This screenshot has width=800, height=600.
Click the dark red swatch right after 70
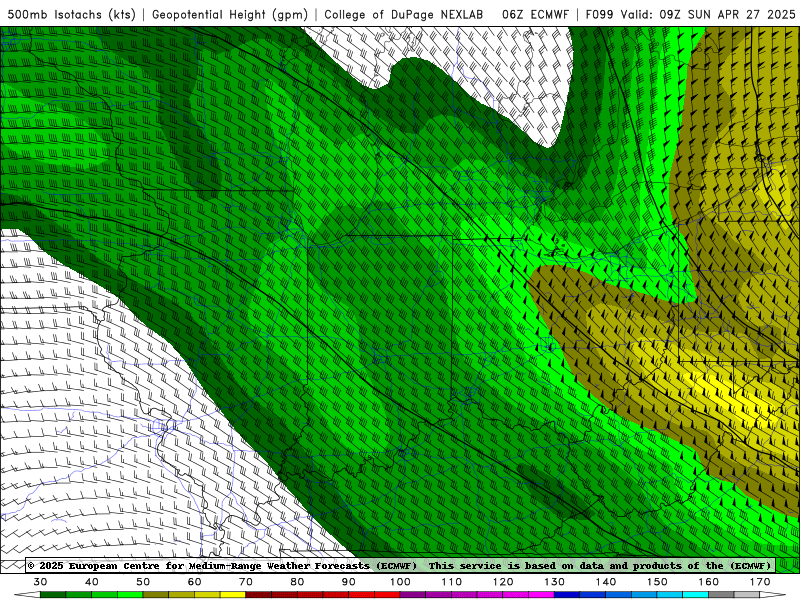point(259,594)
